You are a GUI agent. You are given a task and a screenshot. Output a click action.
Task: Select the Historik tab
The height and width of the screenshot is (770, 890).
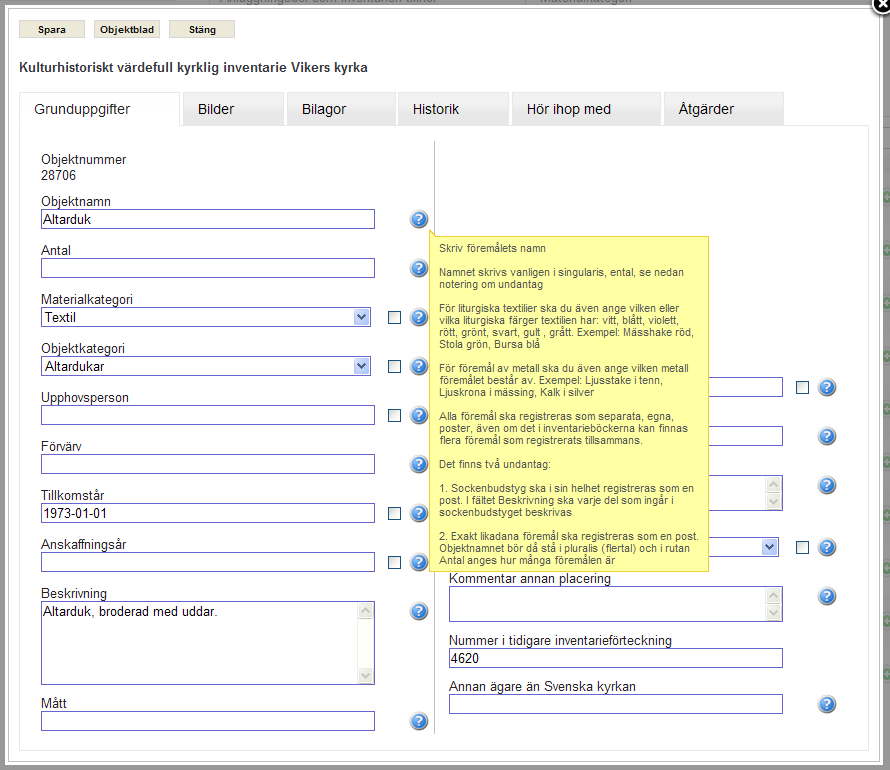coord(453,109)
